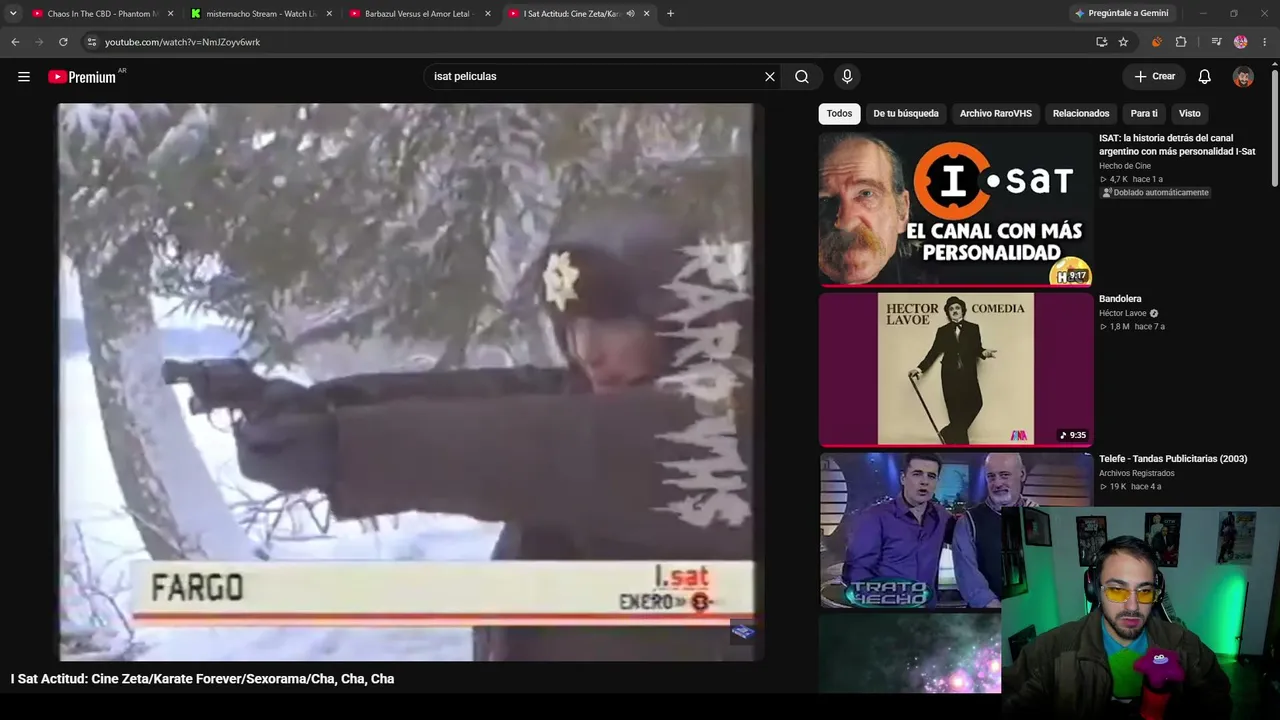Mute the 'I Sat Actitud' tab audio
The width and height of the screenshot is (1280, 720).
[630, 14]
